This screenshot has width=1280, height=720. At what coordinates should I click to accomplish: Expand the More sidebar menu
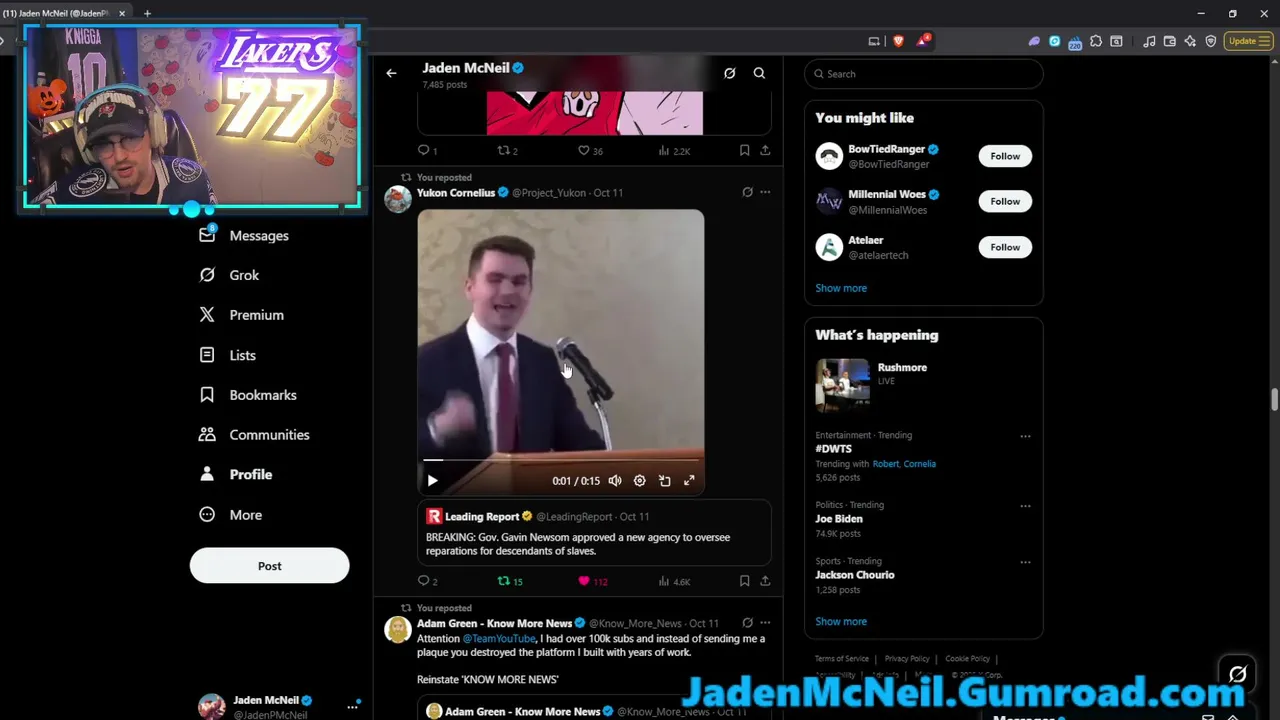click(x=231, y=515)
